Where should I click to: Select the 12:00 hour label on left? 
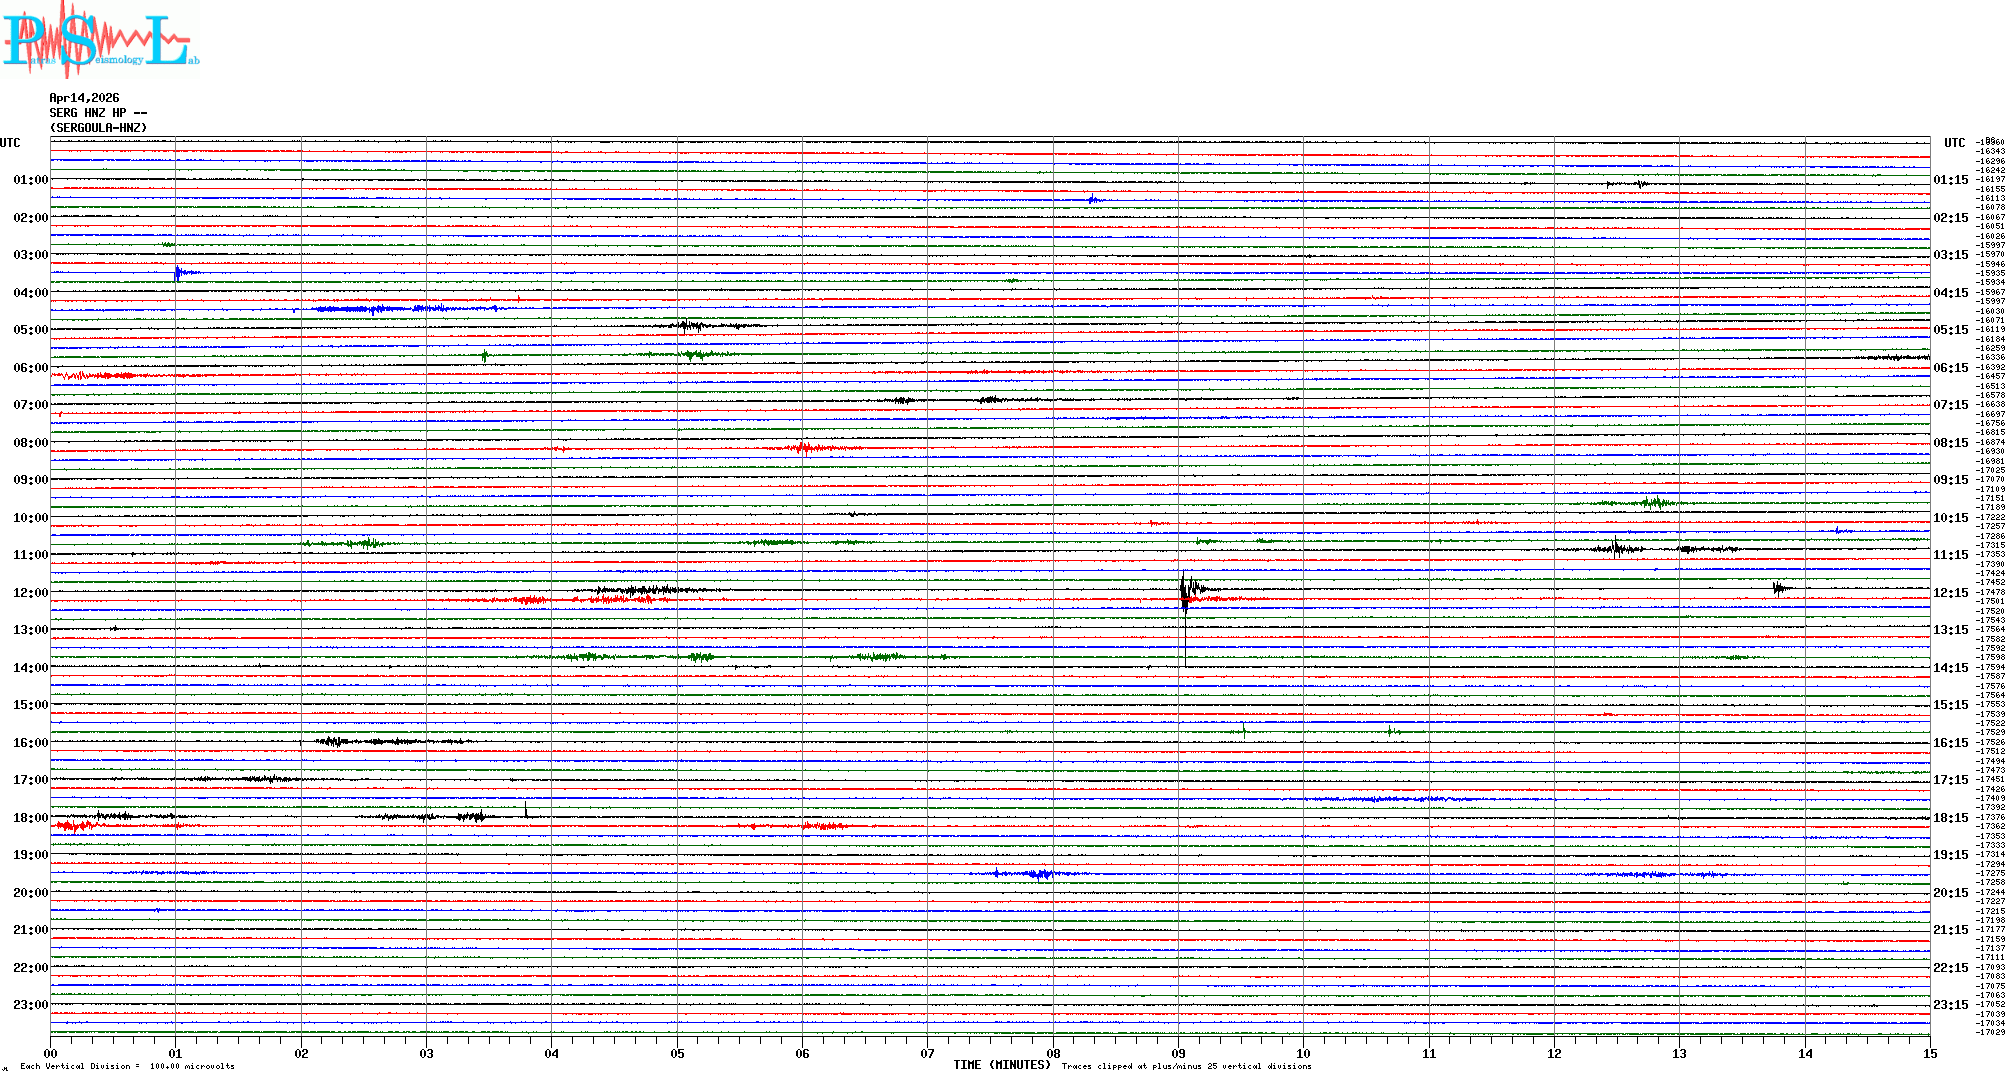[x=30, y=593]
